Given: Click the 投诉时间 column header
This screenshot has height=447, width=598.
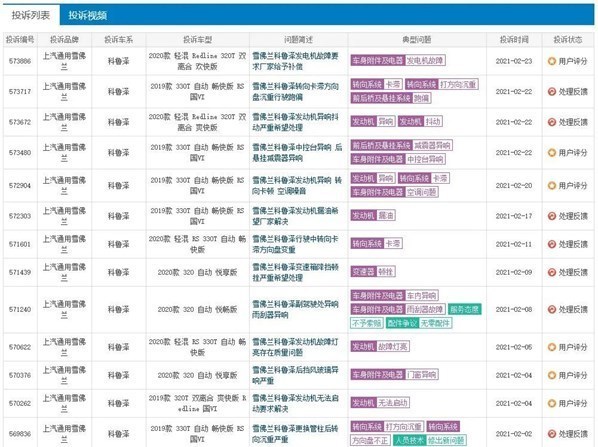Looking at the screenshot, I should tap(514, 39).
